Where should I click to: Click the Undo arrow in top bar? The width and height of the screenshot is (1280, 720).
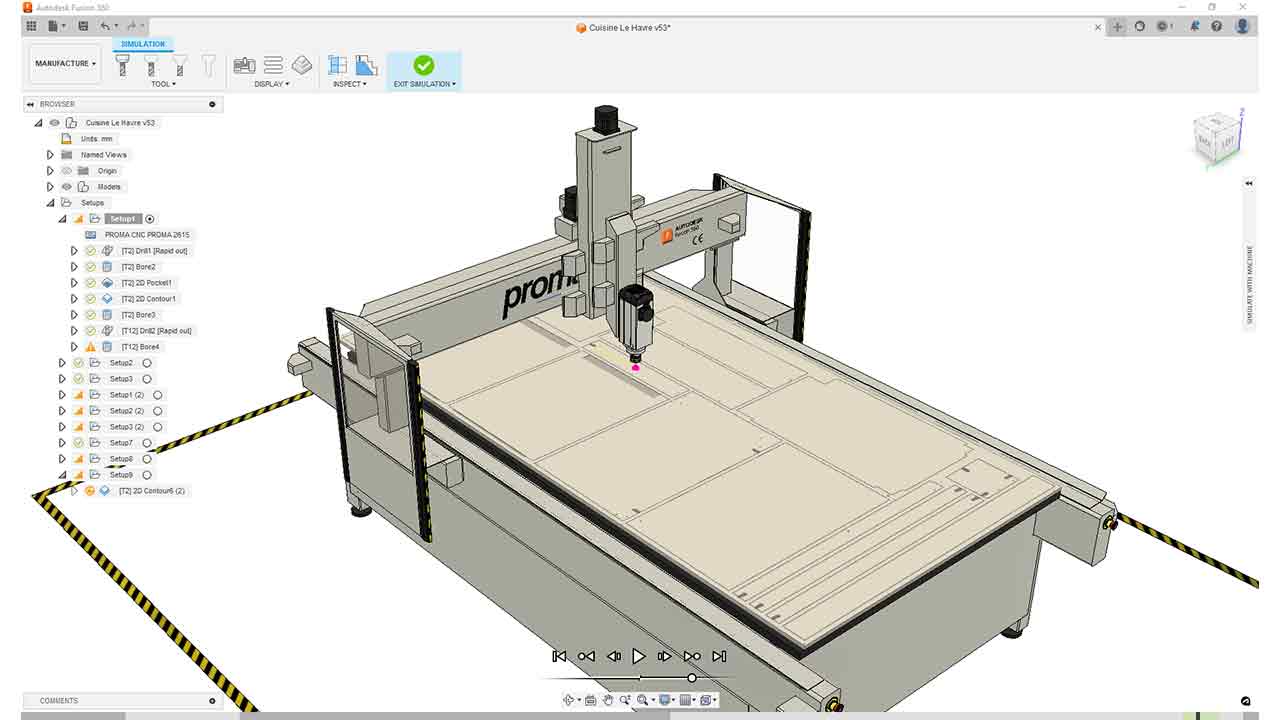pos(106,26)
